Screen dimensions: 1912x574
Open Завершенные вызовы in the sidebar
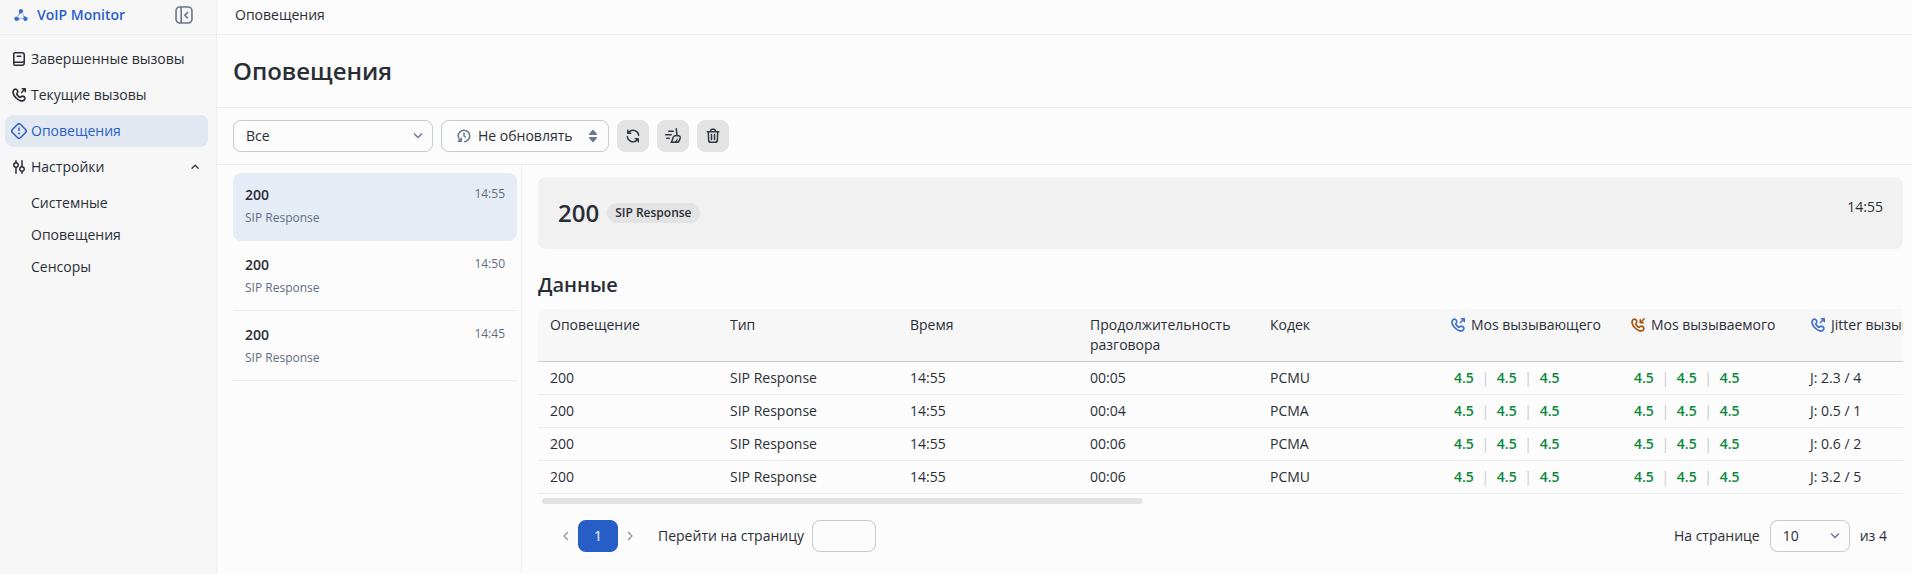107,59
